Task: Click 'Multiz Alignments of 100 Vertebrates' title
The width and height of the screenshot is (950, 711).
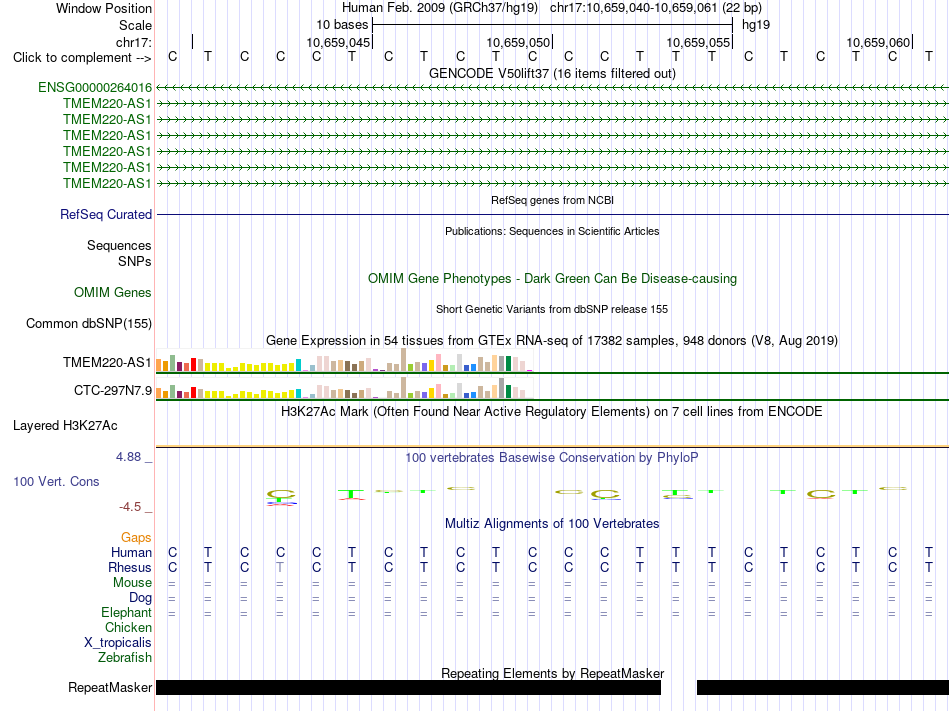Action: click(552, 523)
